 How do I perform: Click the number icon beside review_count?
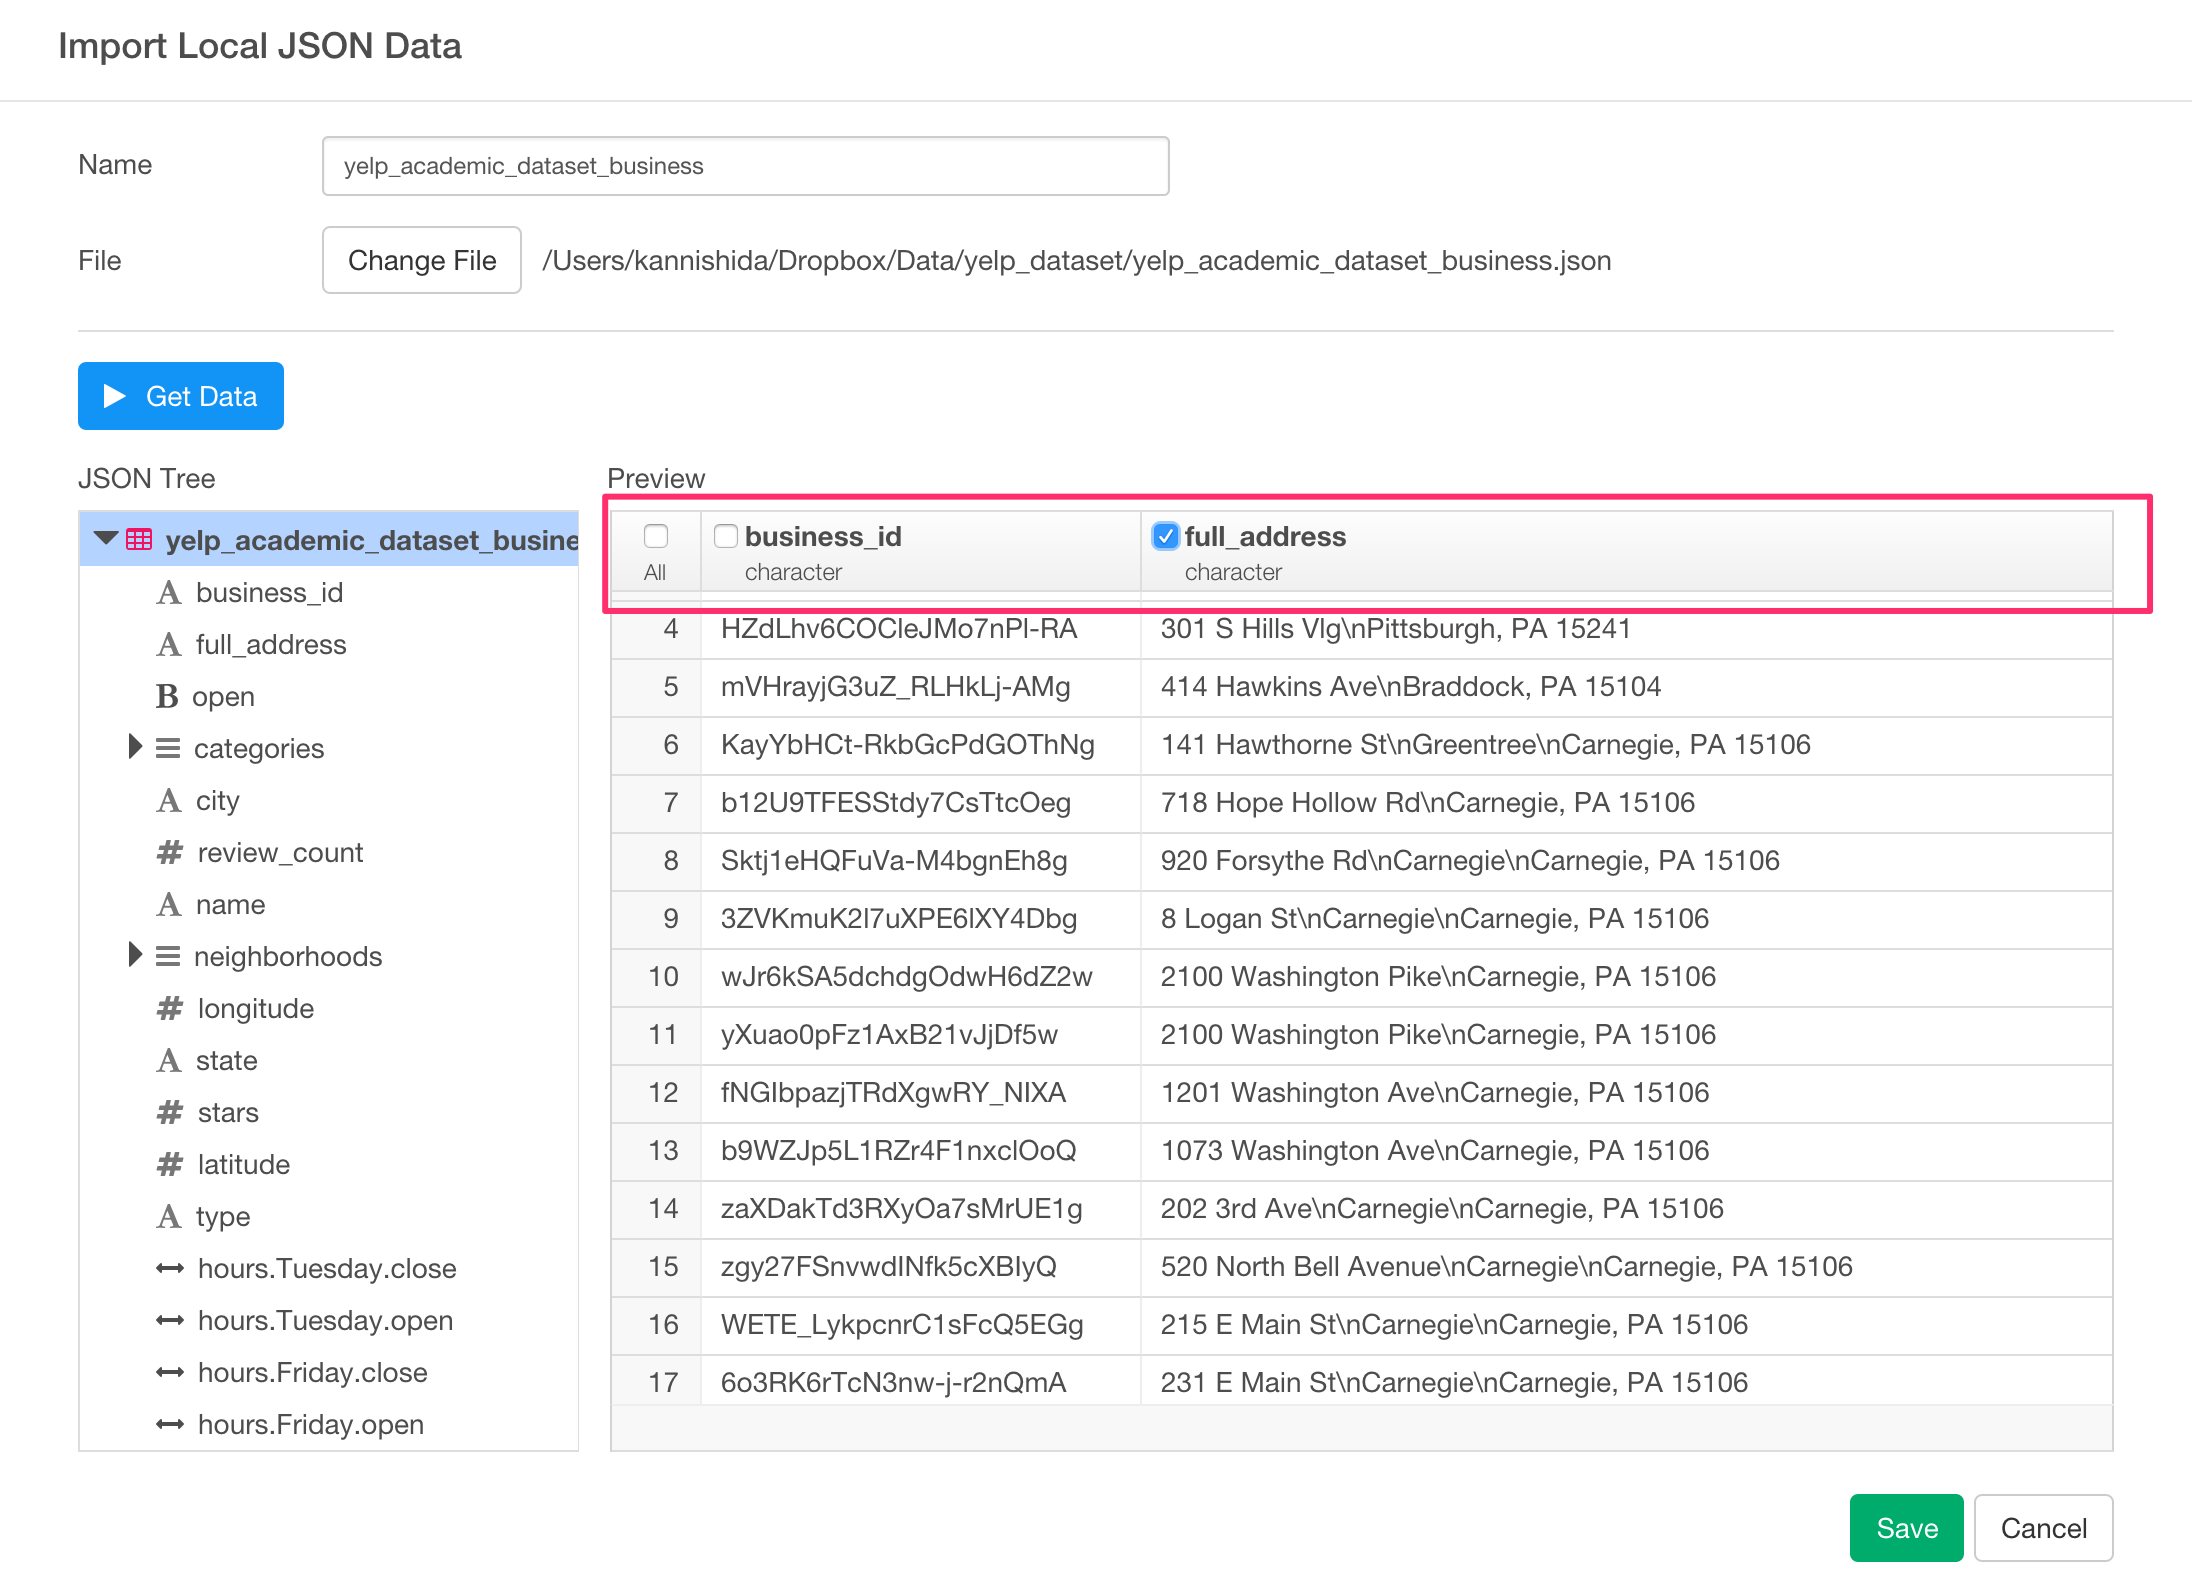pyautogui.click(x=168, y=852)
